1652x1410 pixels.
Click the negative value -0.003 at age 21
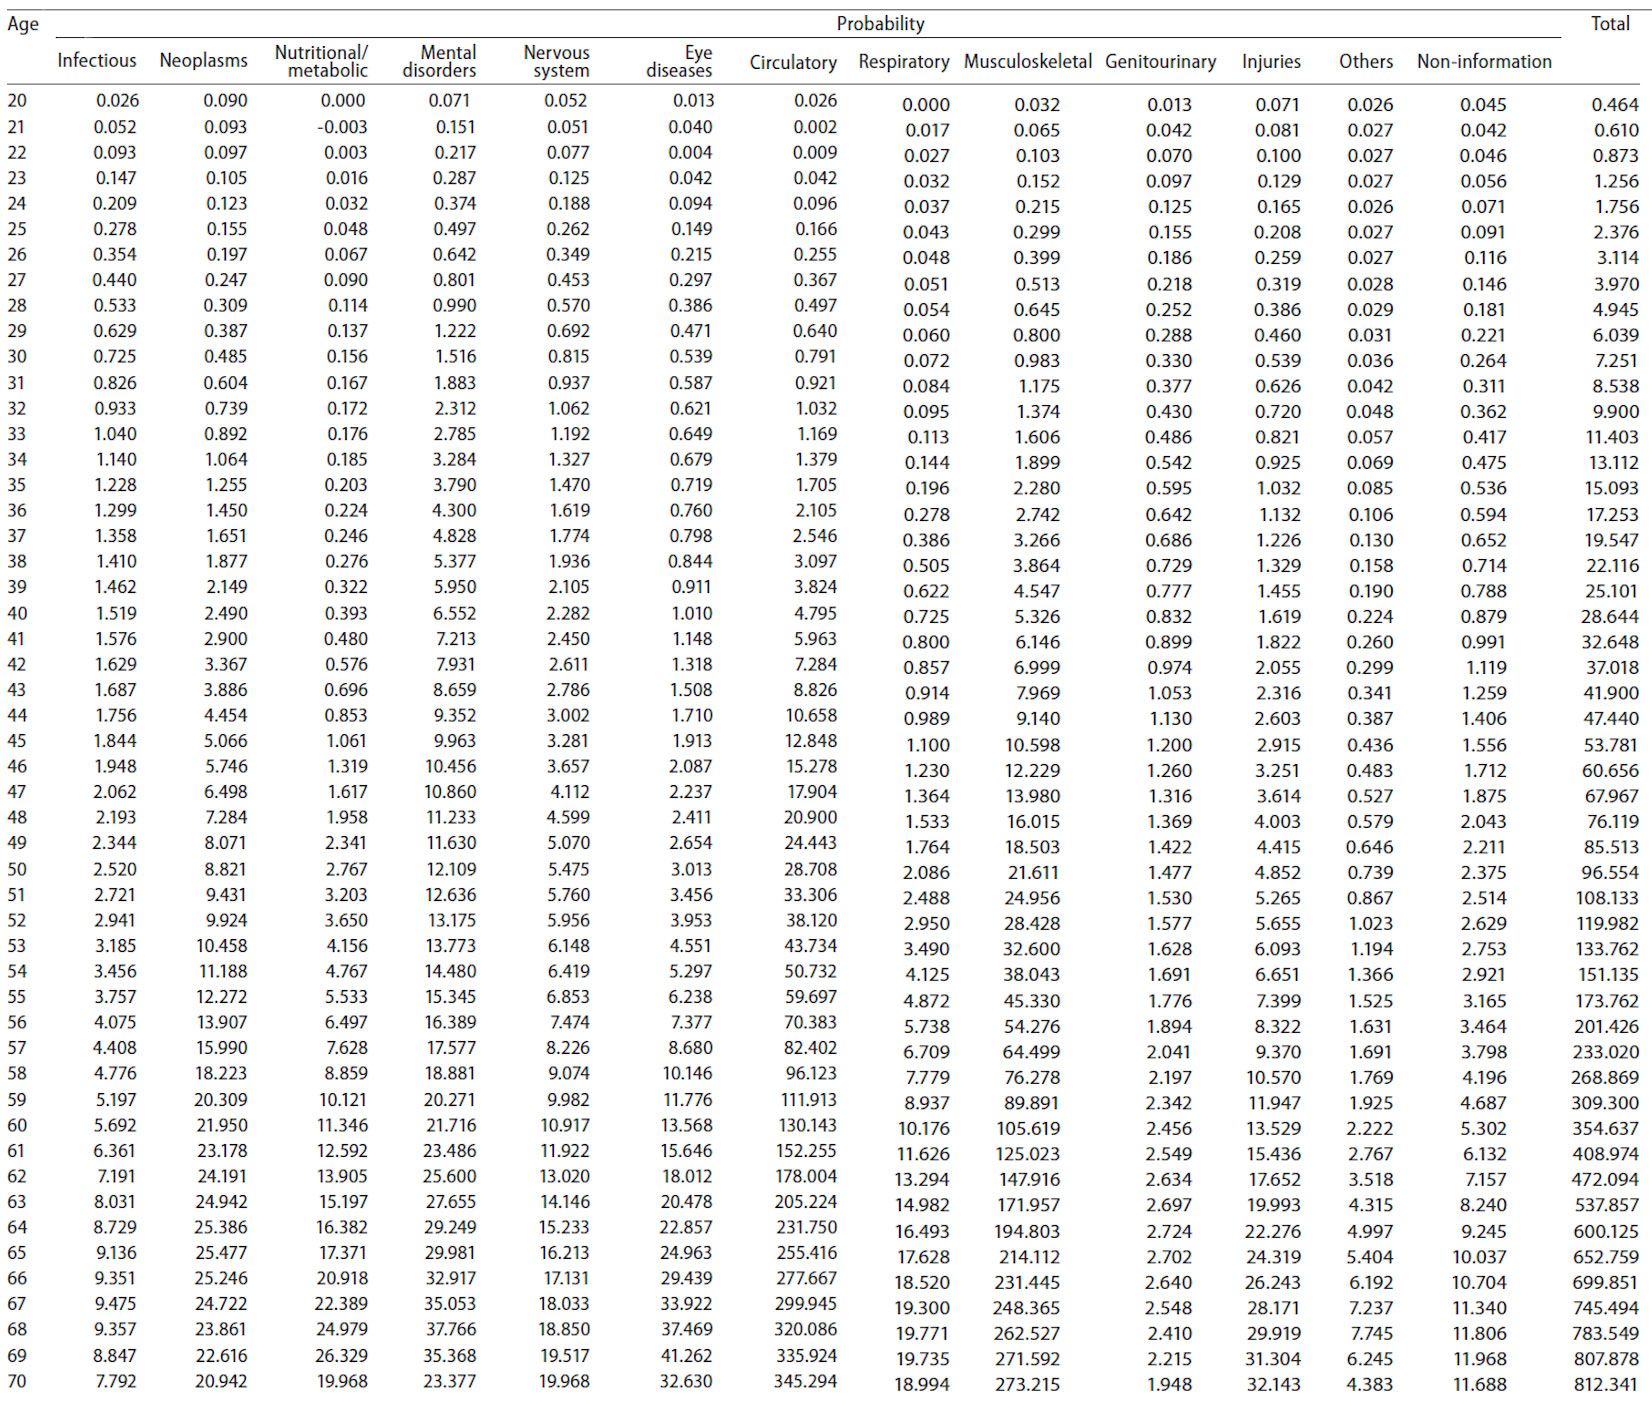point(342,127)
